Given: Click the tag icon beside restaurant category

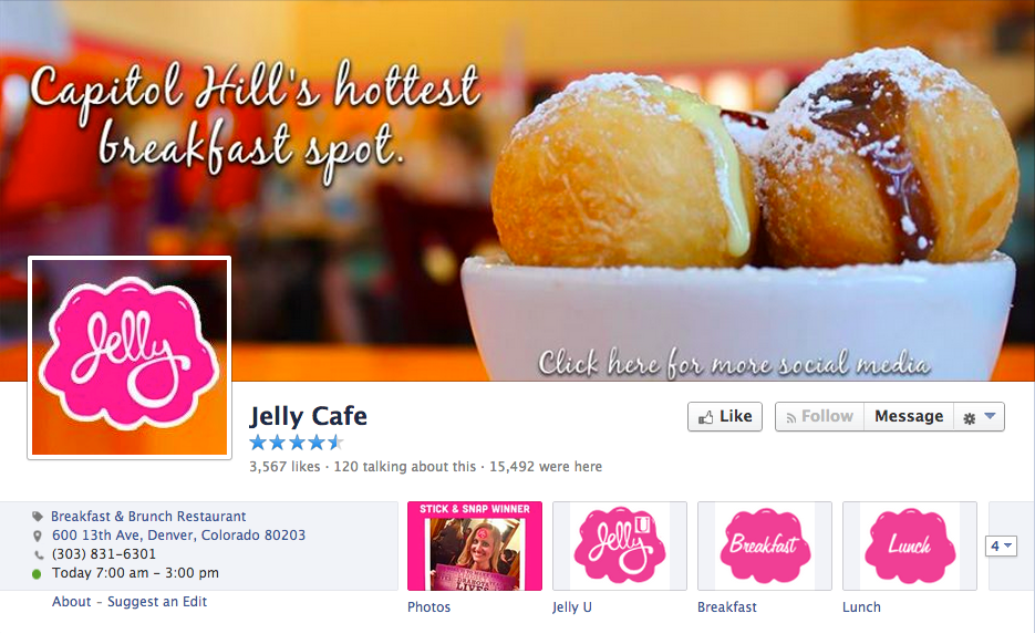Looking at the screenshot, I should click(38, 516).
